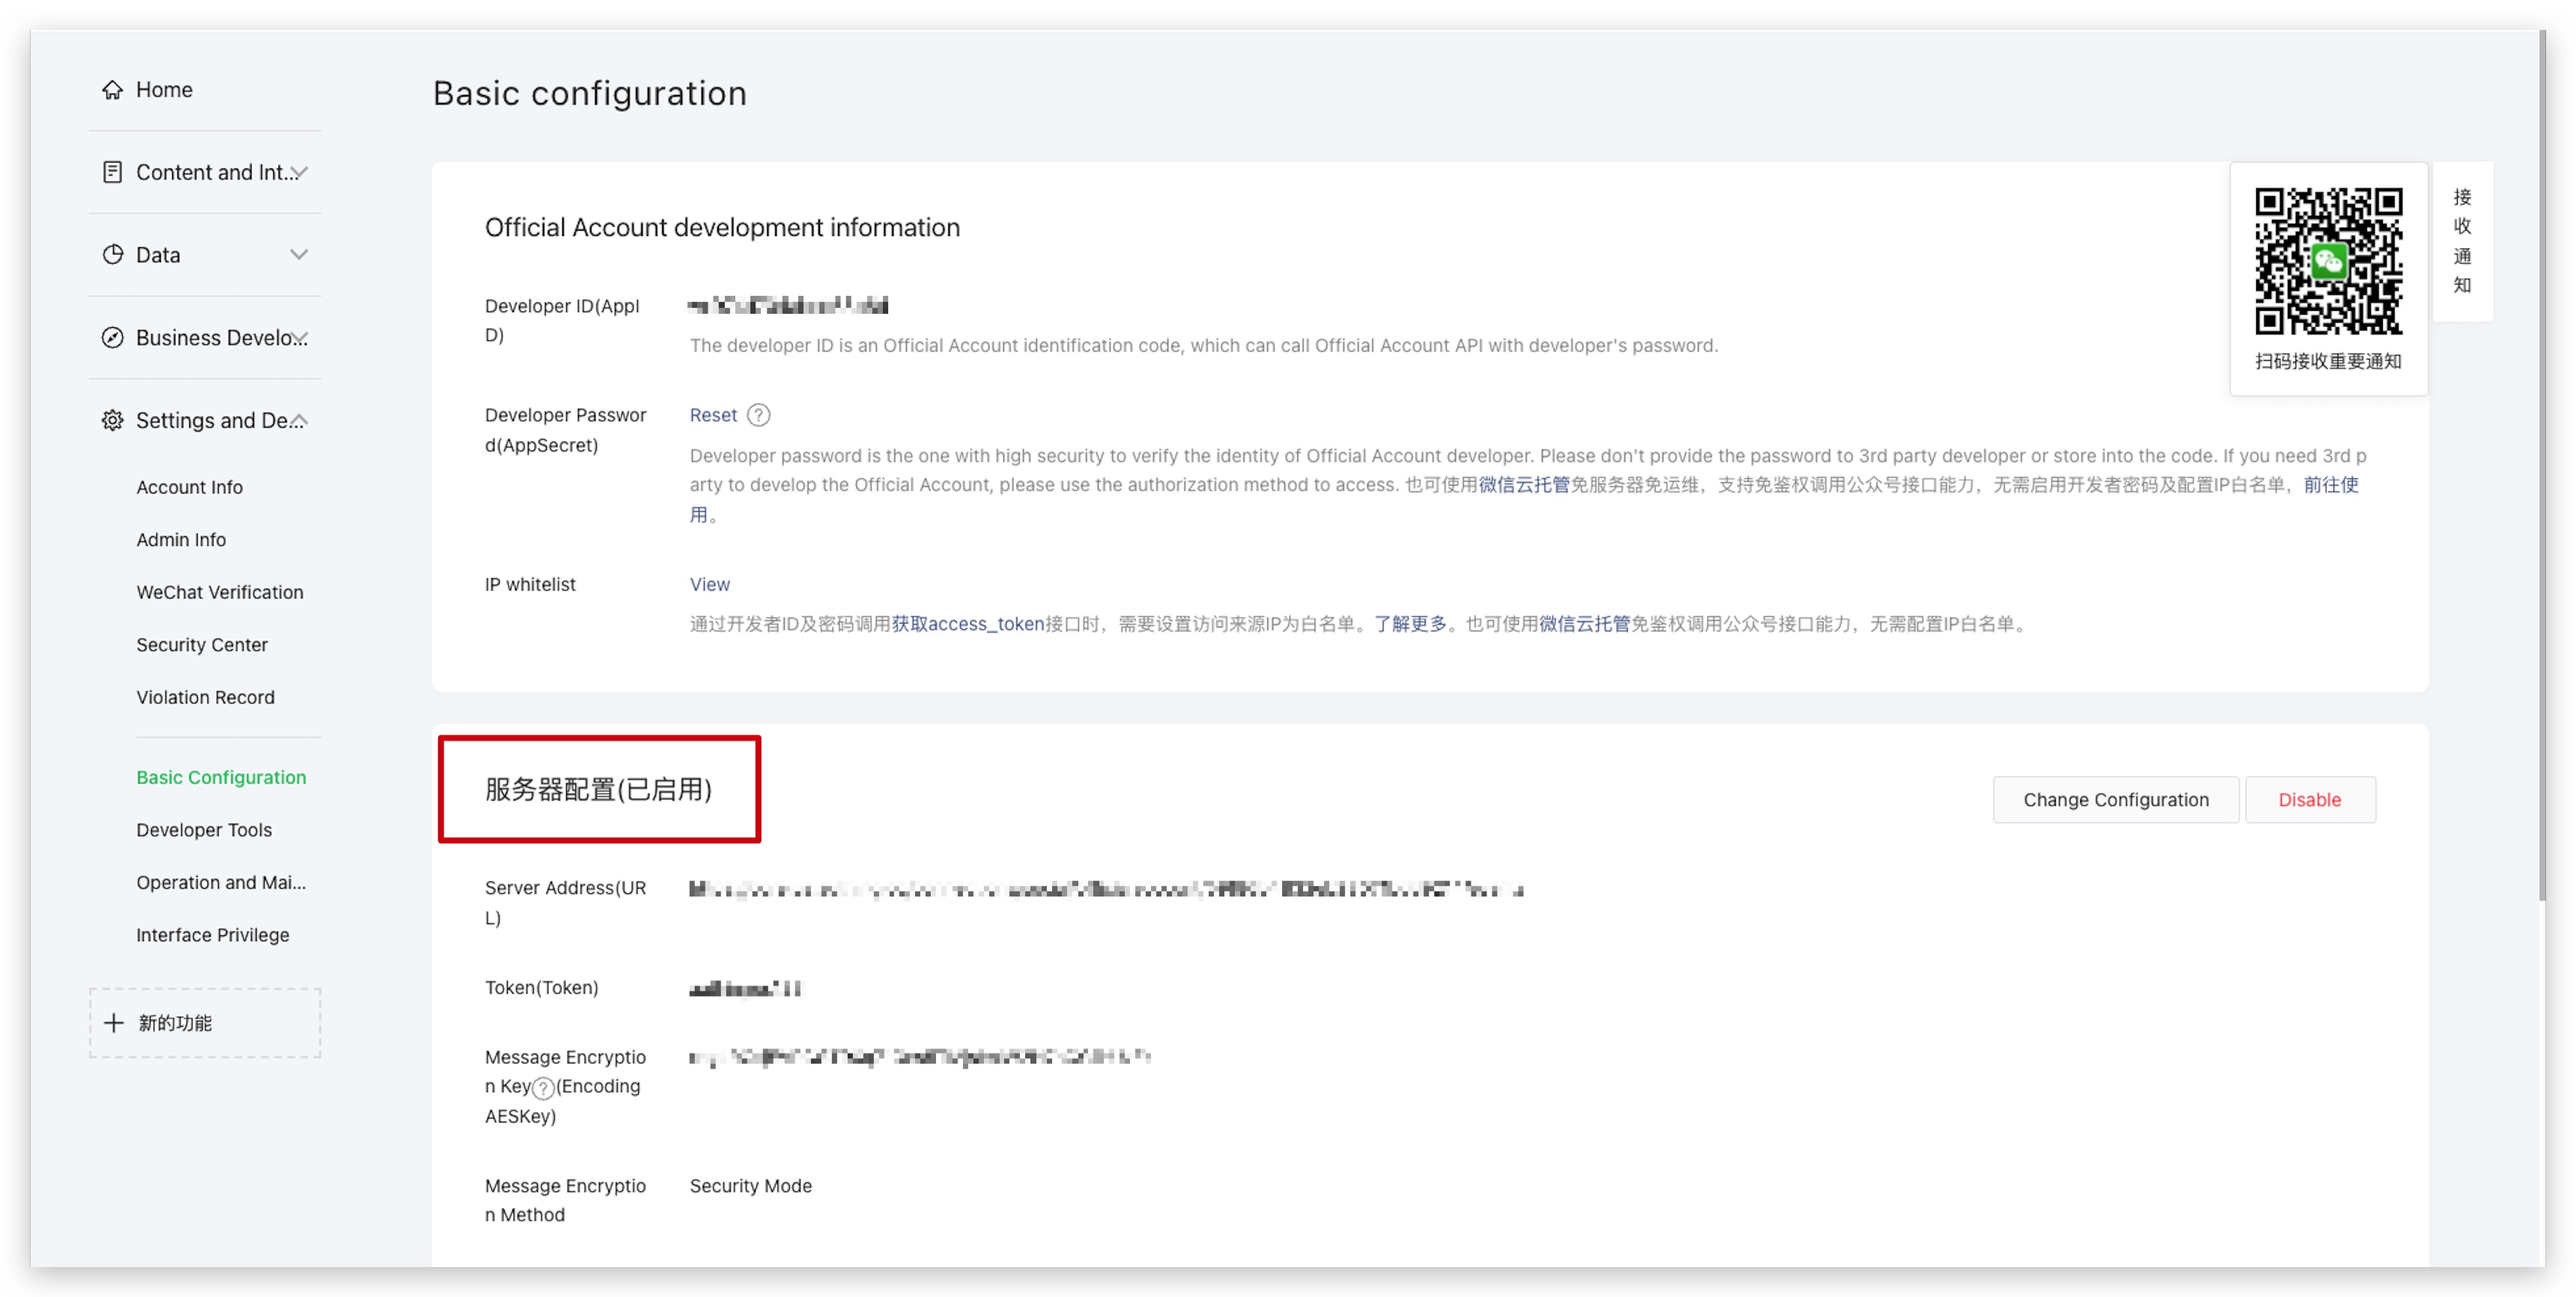Go to Security Center menu item

click(202, 645)
